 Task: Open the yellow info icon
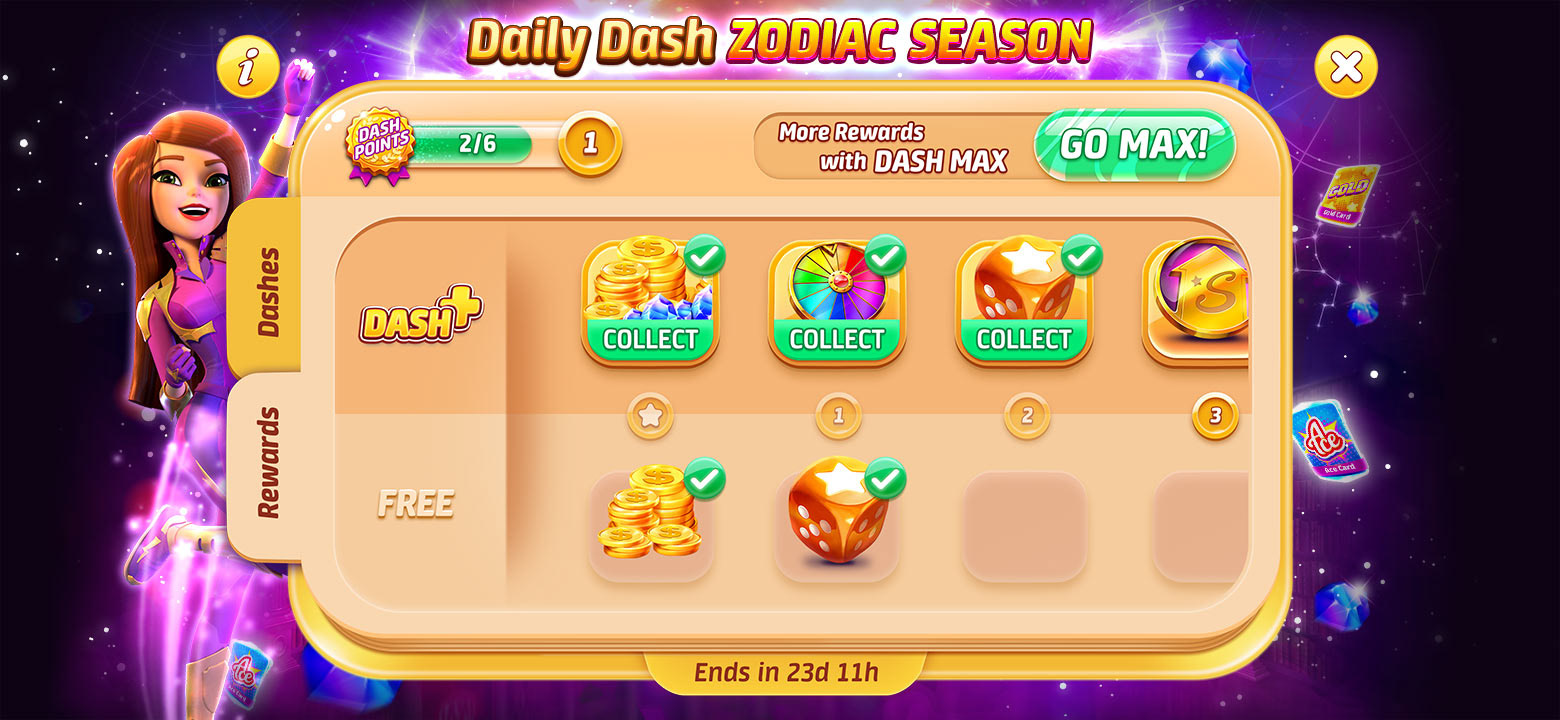tap(247, 67)
